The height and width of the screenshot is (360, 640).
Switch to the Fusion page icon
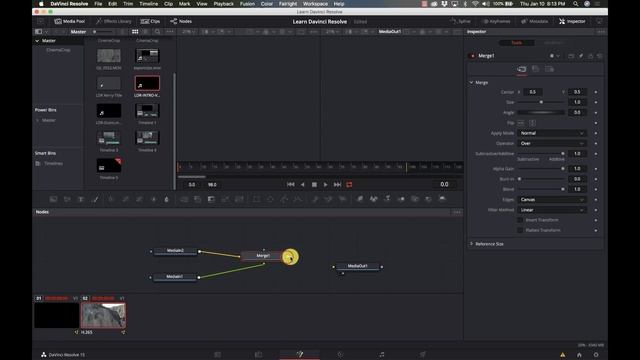[300, 354]
